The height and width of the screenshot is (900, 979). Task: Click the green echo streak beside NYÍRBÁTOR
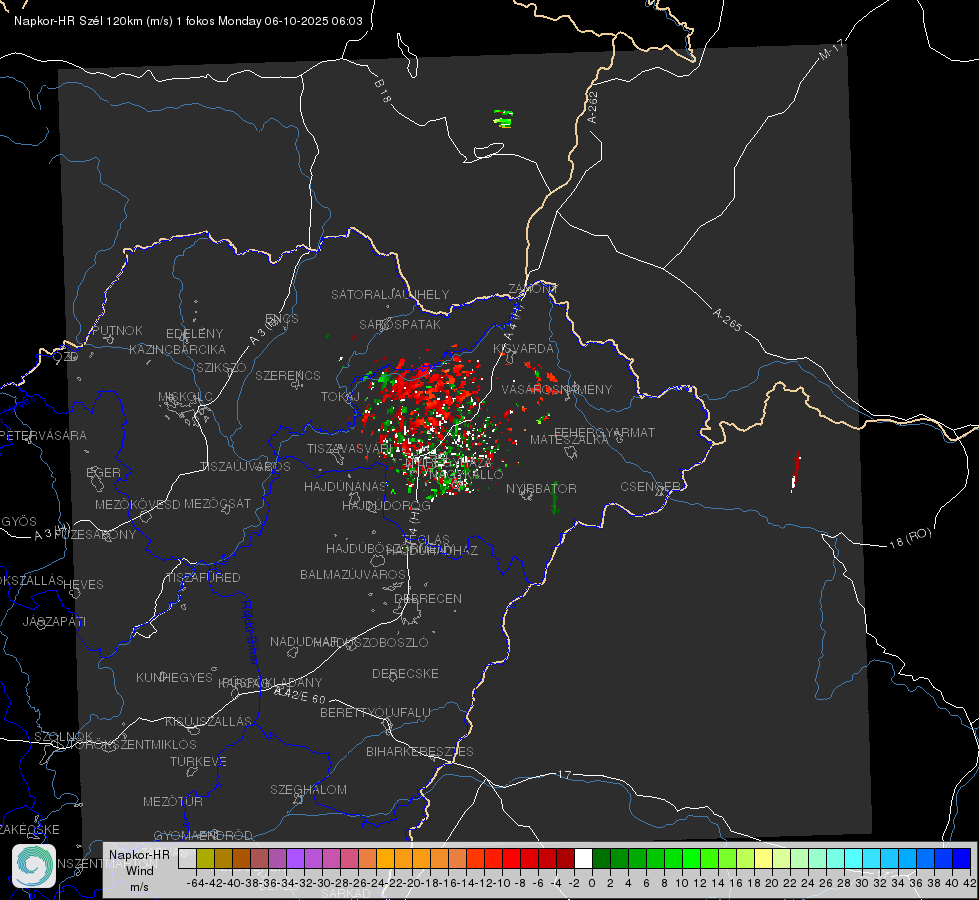tap(554, 499)
